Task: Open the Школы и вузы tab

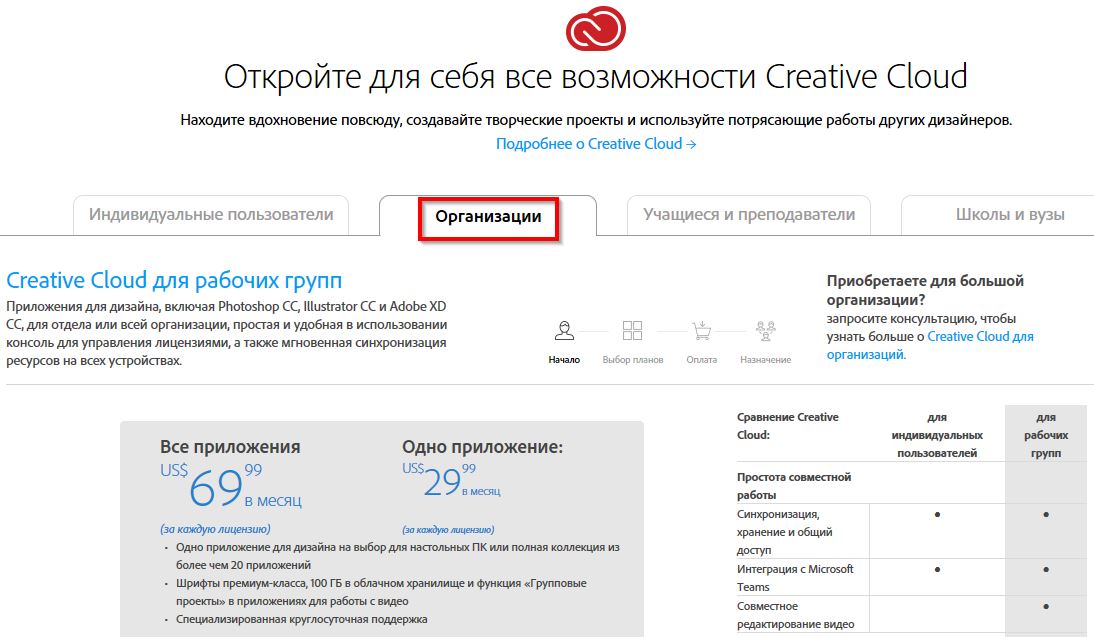Action: [x=1009, y=215]
